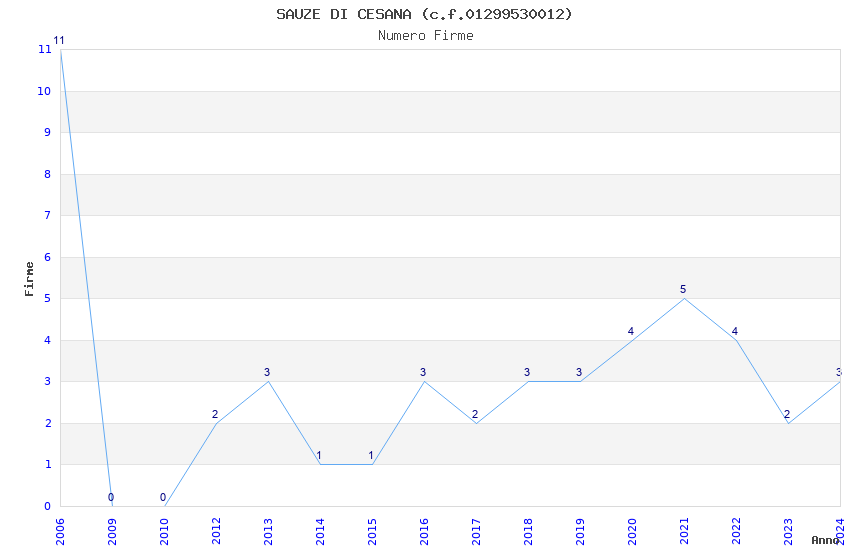850x550 pixels.
Task: Select x-axis year label 2019
Action: point(580,532)
